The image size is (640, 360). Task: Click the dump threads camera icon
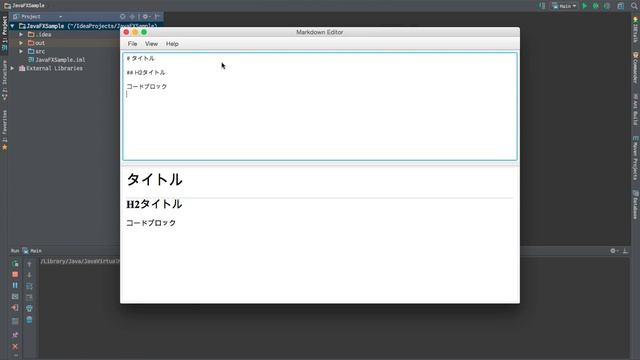point(15,297)
